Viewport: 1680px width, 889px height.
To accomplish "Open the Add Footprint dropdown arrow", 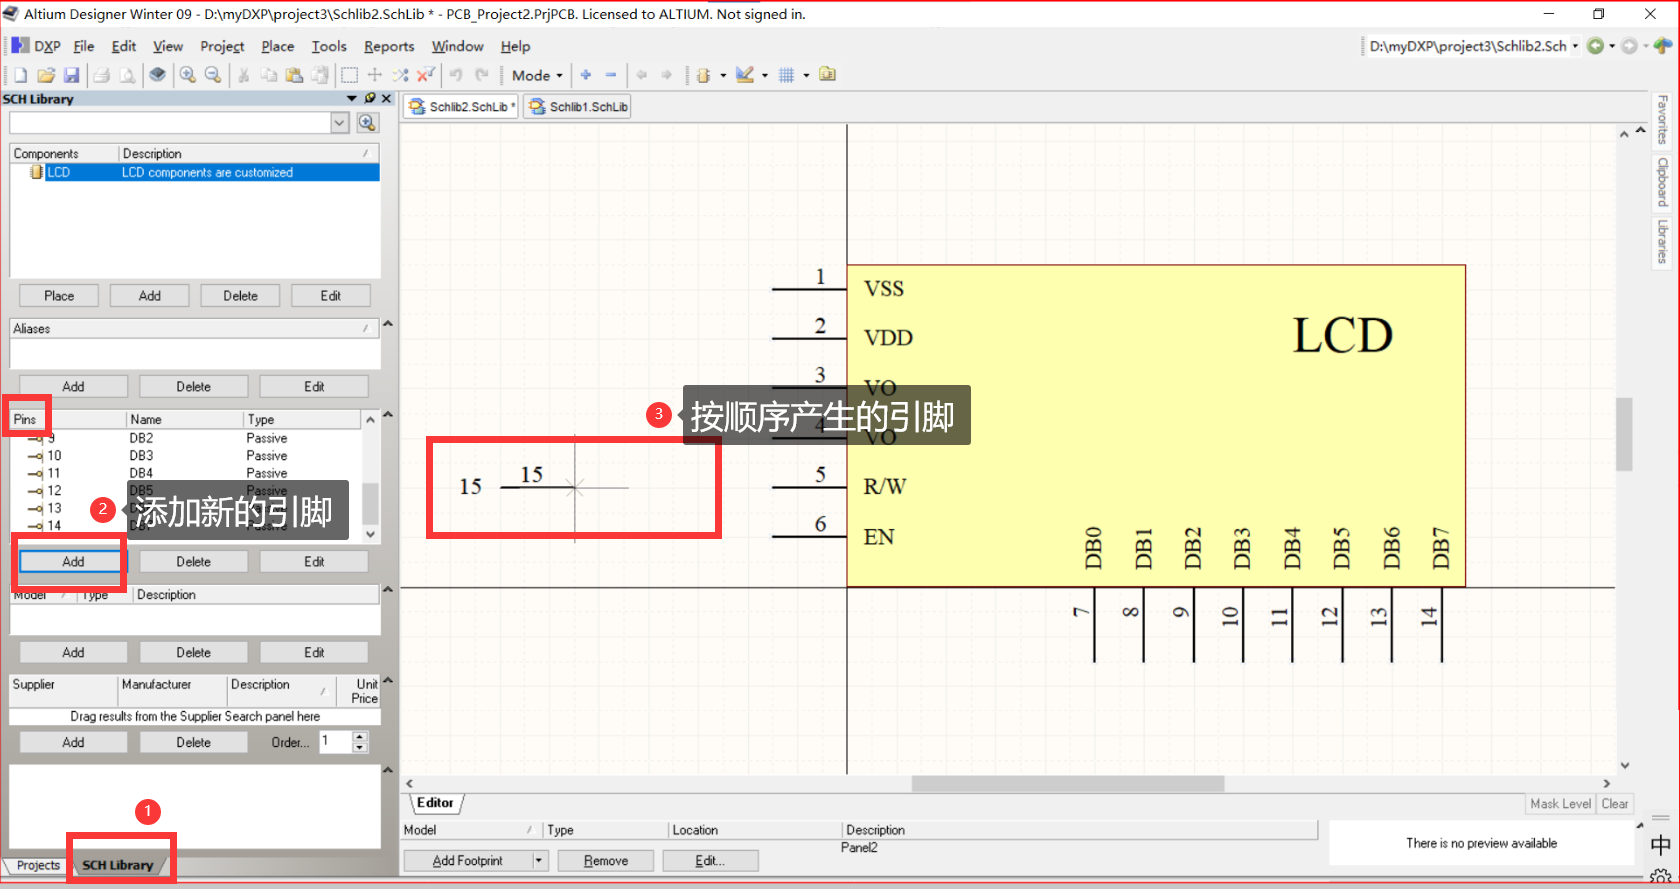I will coord(540,860).
